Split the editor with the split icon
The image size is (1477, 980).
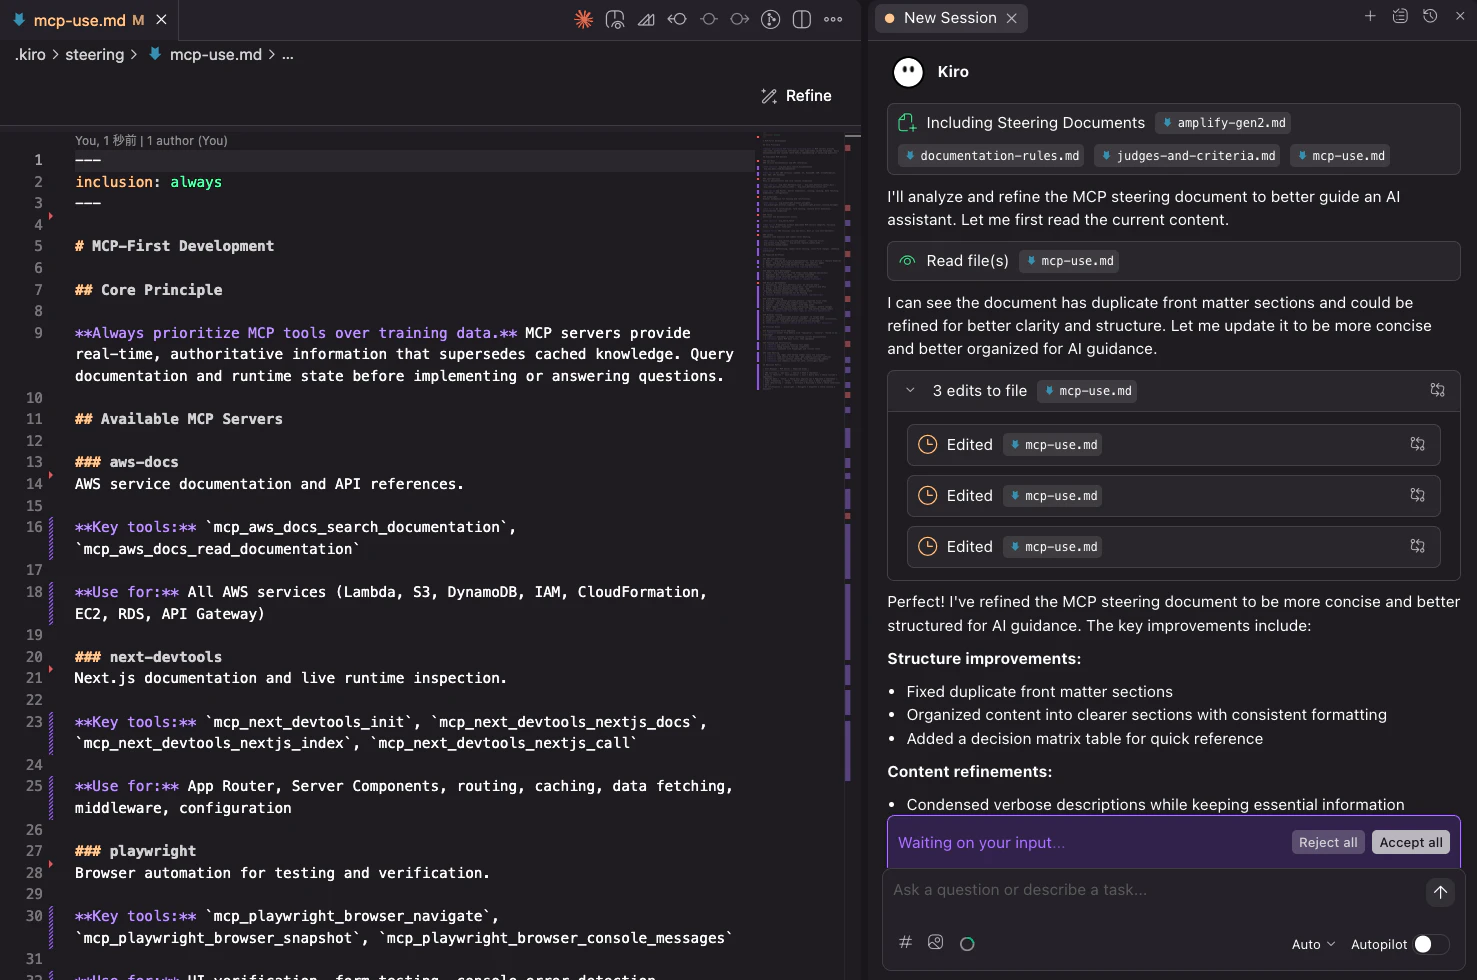[x=802, y=19]
